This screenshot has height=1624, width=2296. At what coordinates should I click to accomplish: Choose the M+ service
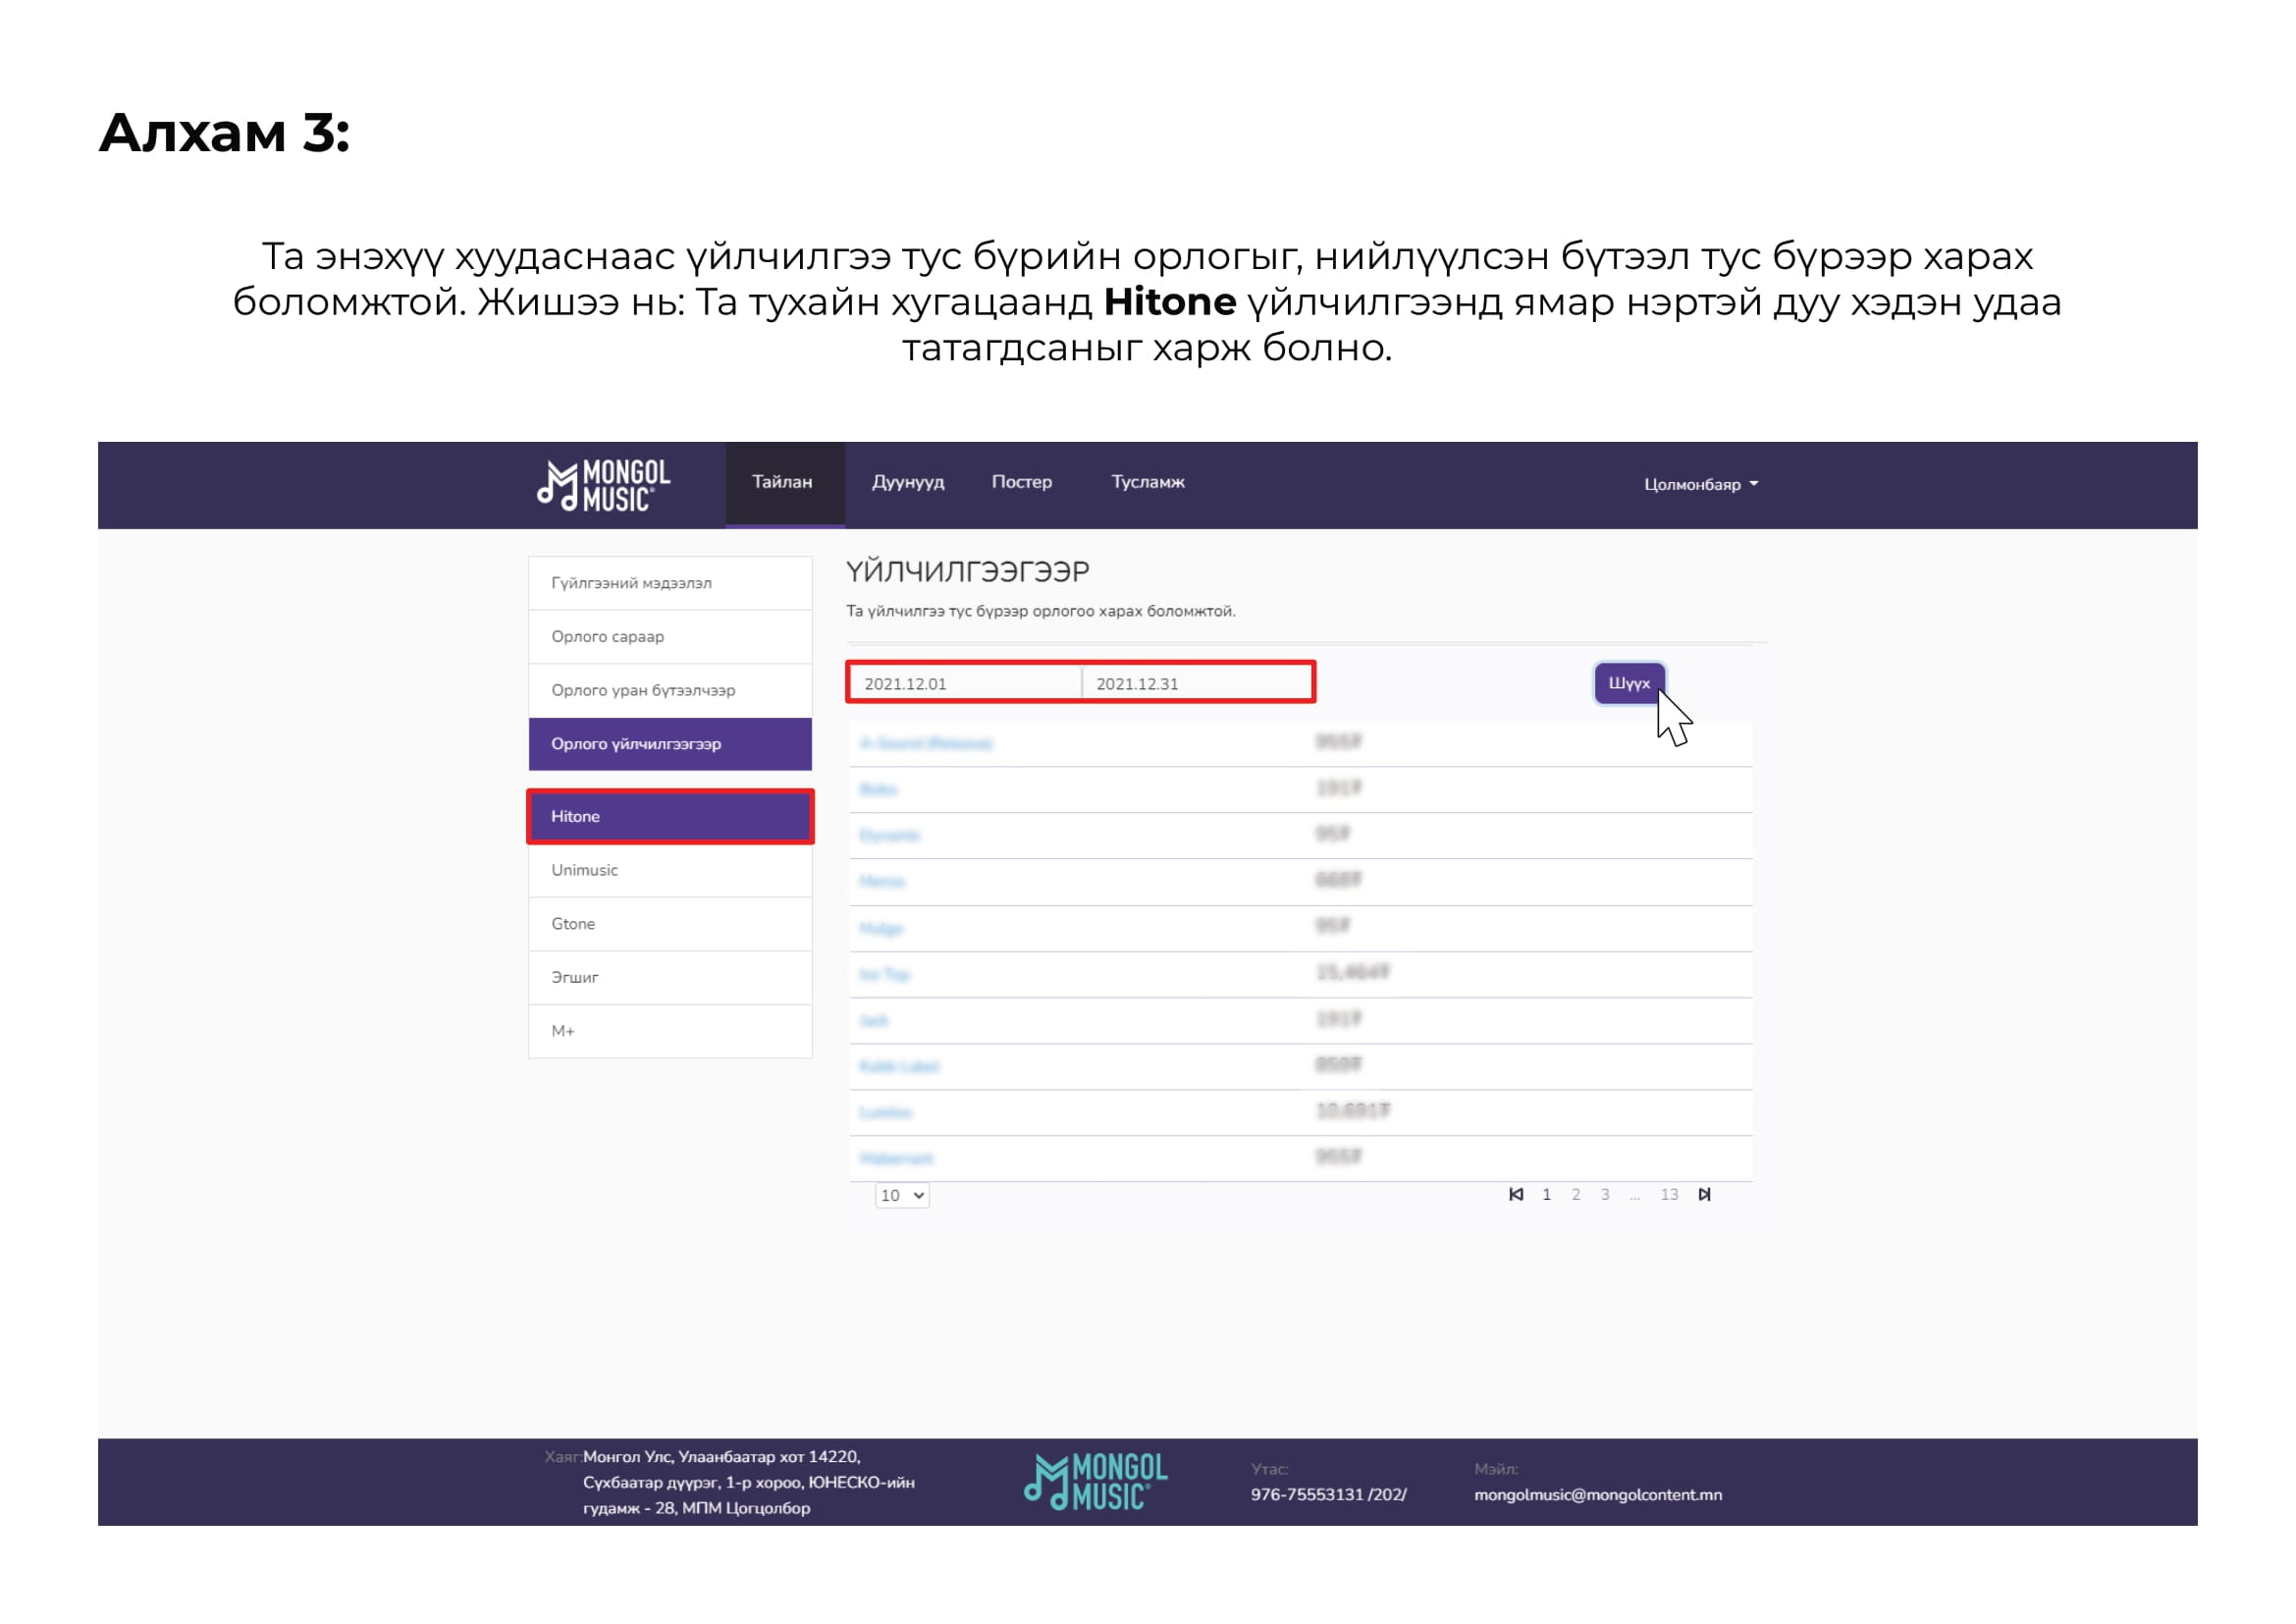(670, 1031)
